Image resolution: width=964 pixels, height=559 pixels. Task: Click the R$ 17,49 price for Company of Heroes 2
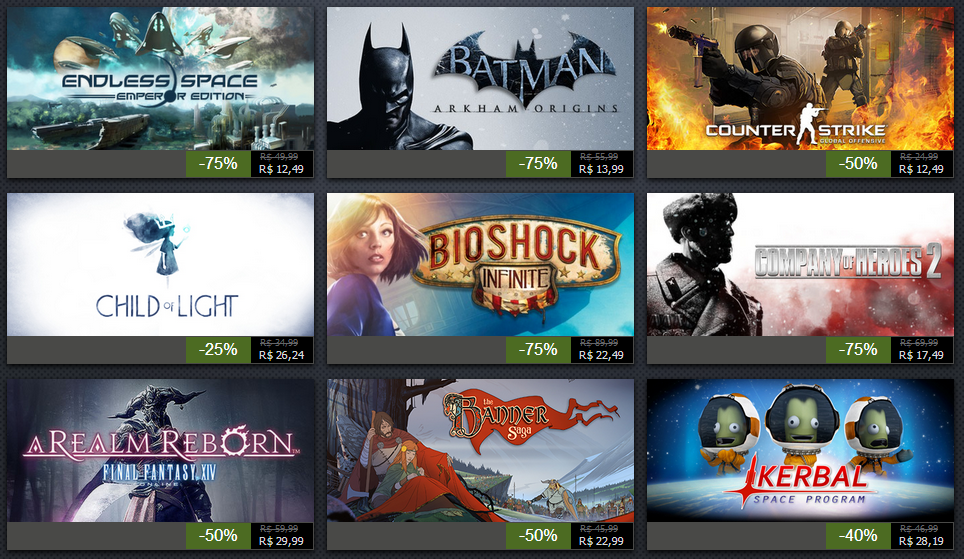coord(921,355)
